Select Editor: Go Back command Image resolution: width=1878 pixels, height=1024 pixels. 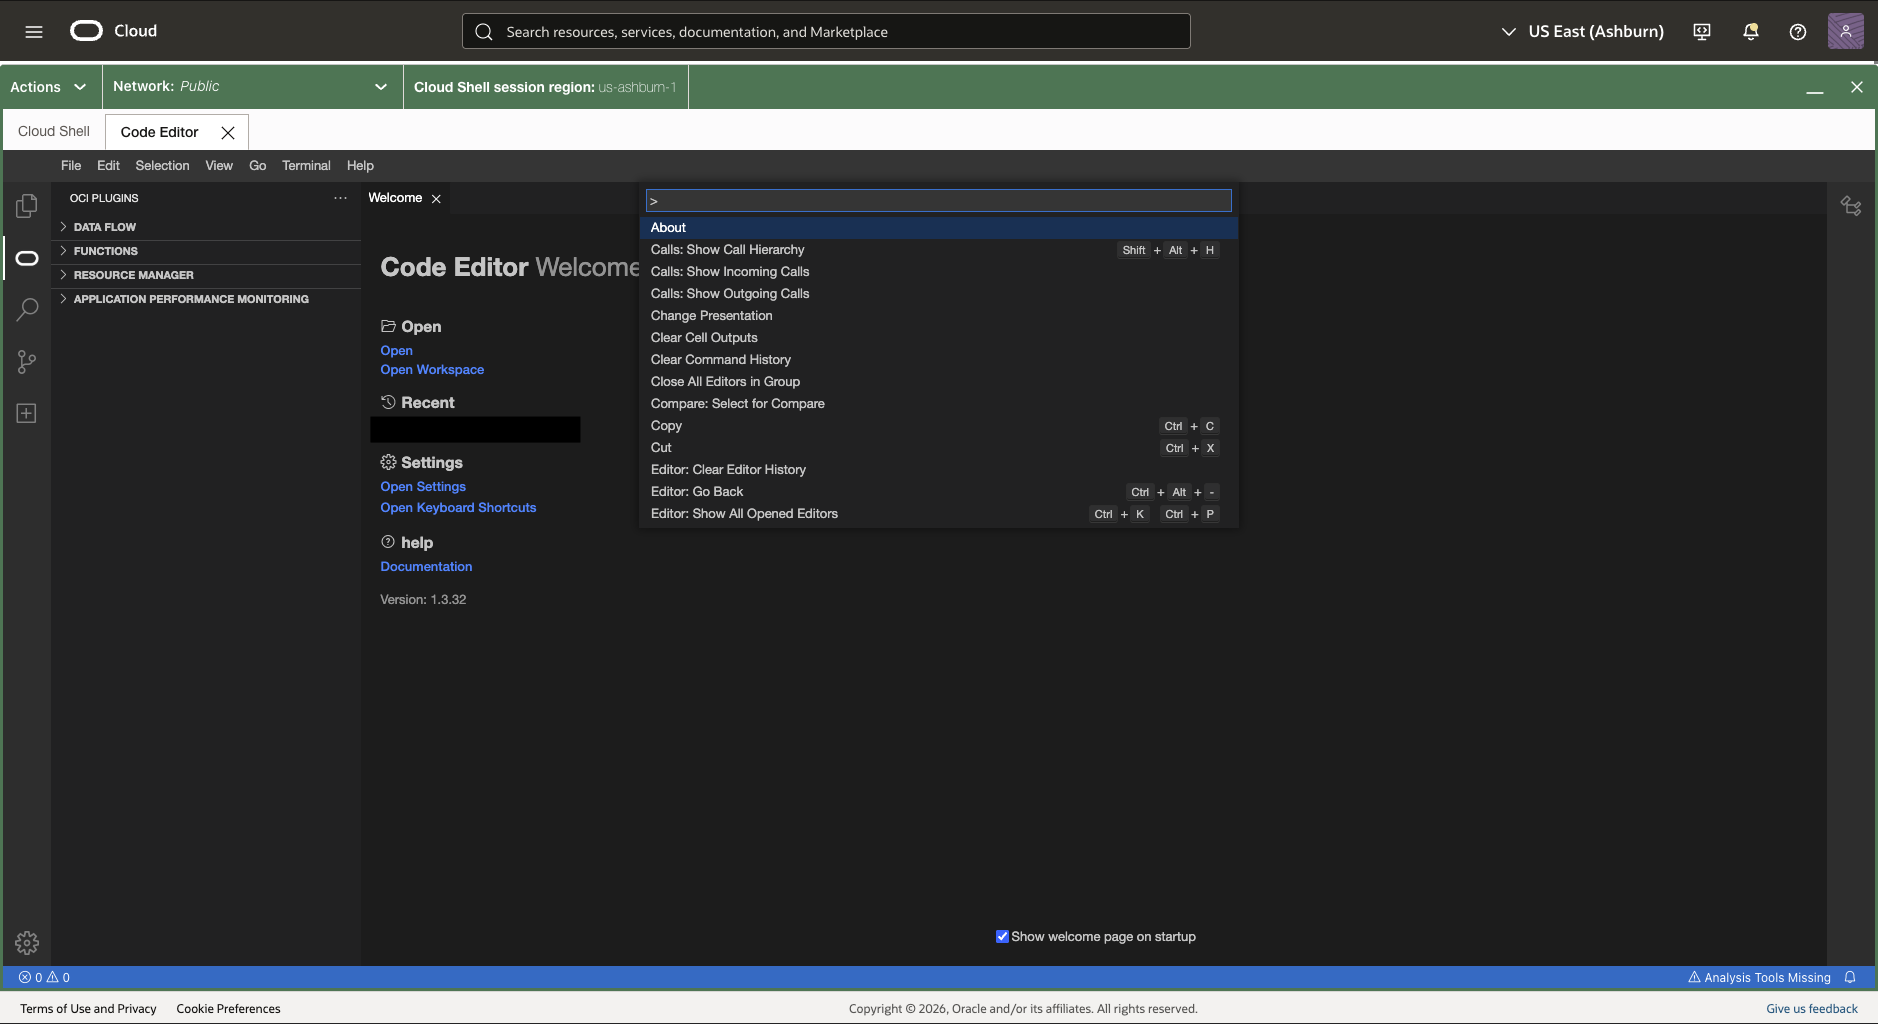coord(938,492)
